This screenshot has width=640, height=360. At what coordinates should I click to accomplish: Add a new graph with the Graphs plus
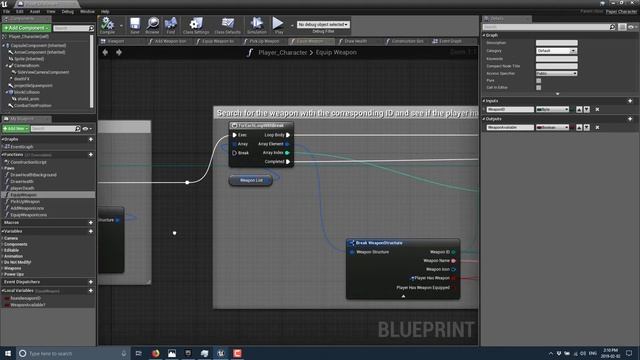pos(91,139)
